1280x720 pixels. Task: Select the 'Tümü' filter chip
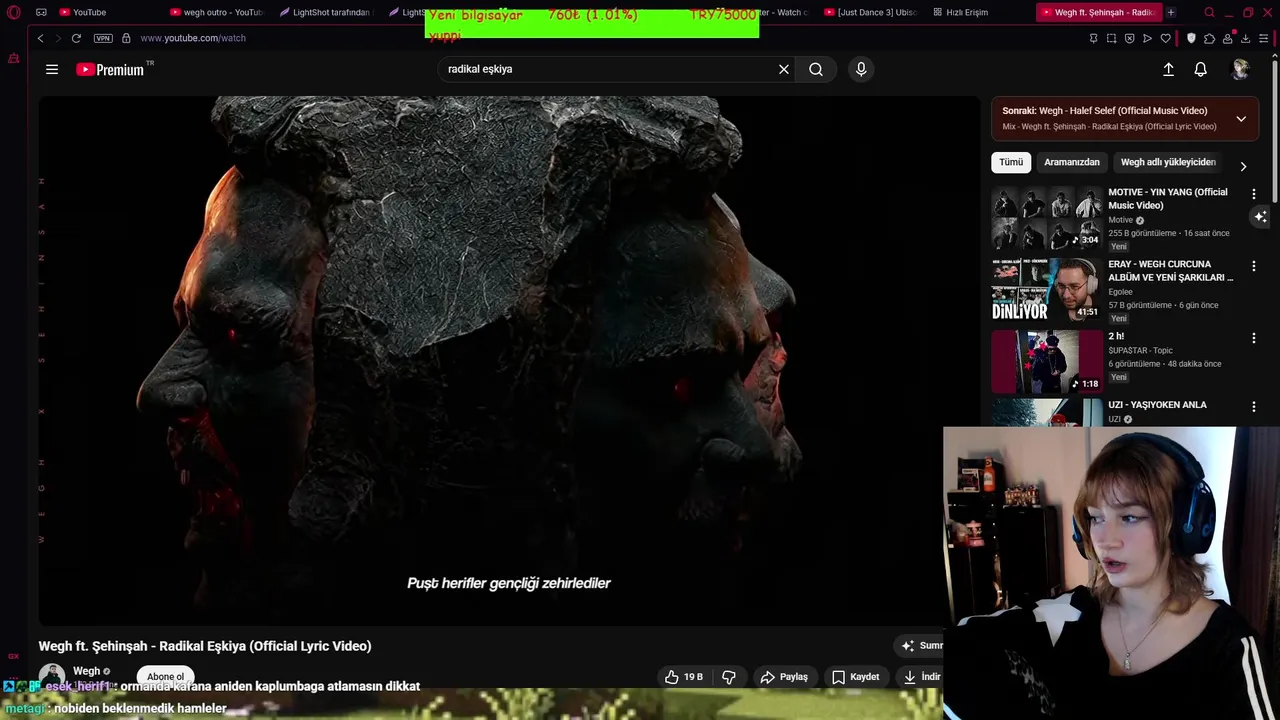coord(1011,162)
